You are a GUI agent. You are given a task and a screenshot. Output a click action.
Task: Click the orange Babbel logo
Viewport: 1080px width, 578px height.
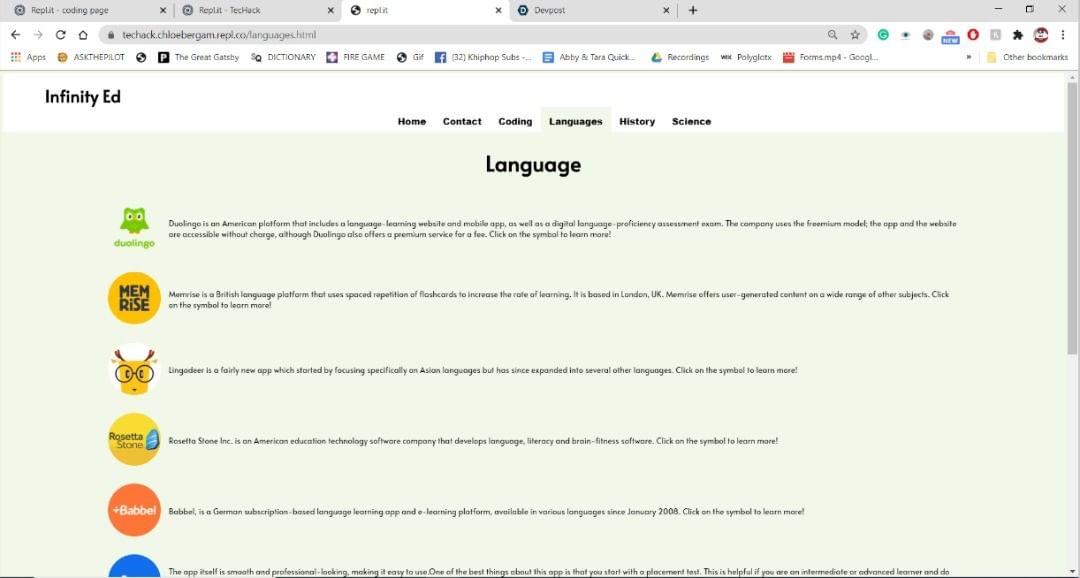tap(134, 510)
